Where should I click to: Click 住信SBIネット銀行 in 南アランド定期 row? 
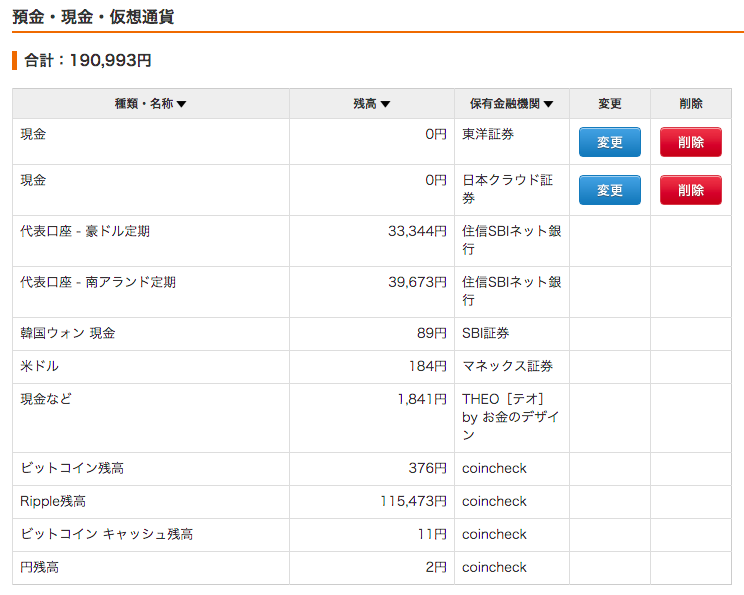pos(512,291)
